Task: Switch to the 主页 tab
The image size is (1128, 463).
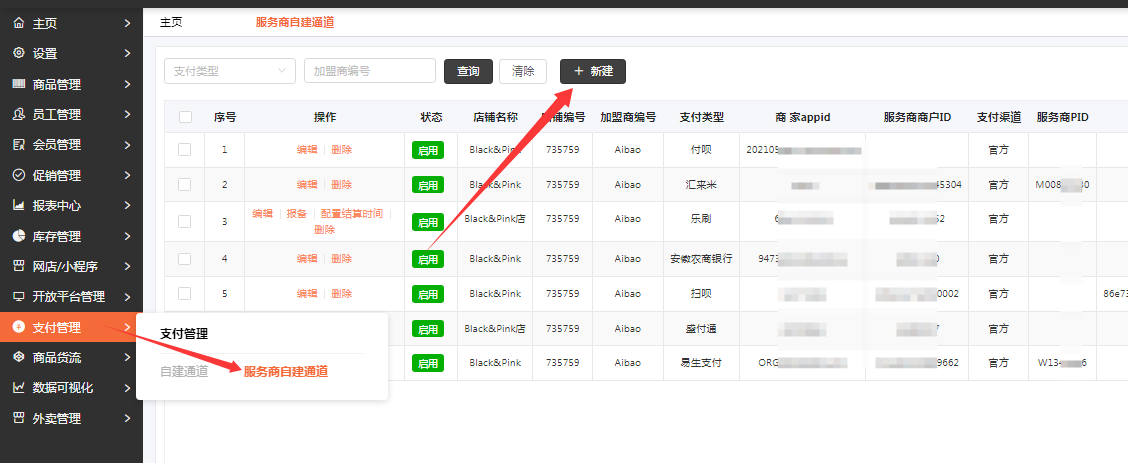Action: tap(171, 22)
